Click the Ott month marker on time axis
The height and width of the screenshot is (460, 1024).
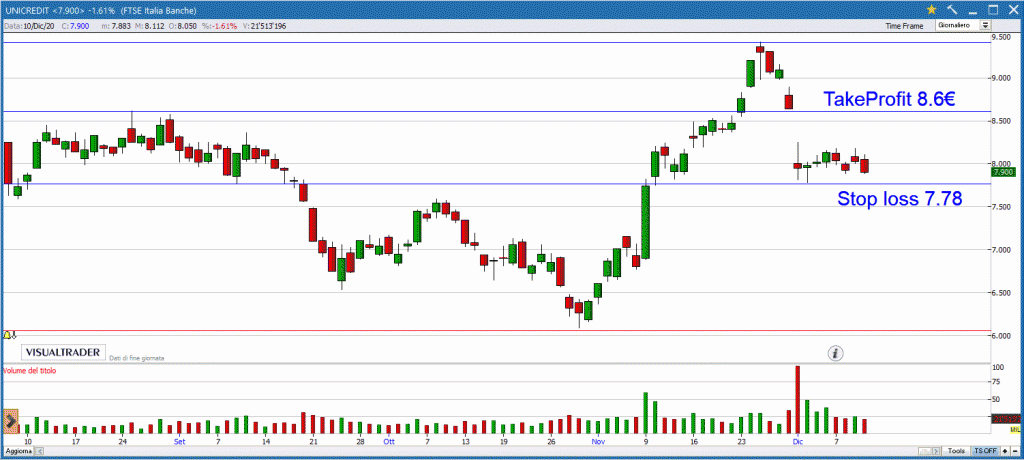[x=389, y=442]
